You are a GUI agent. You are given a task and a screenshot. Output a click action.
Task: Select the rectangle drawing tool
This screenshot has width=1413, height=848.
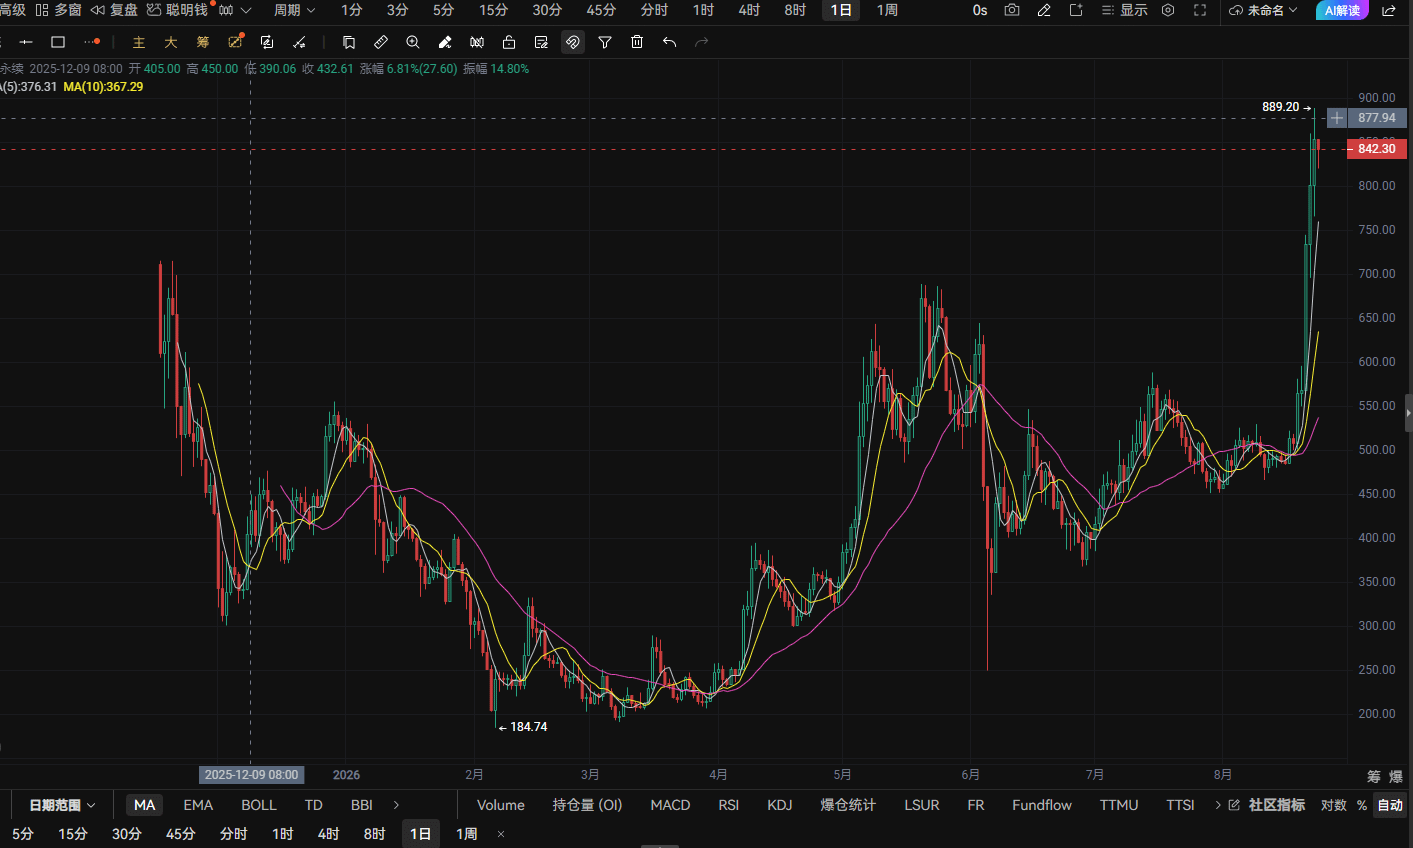click(x=58, y=42)
